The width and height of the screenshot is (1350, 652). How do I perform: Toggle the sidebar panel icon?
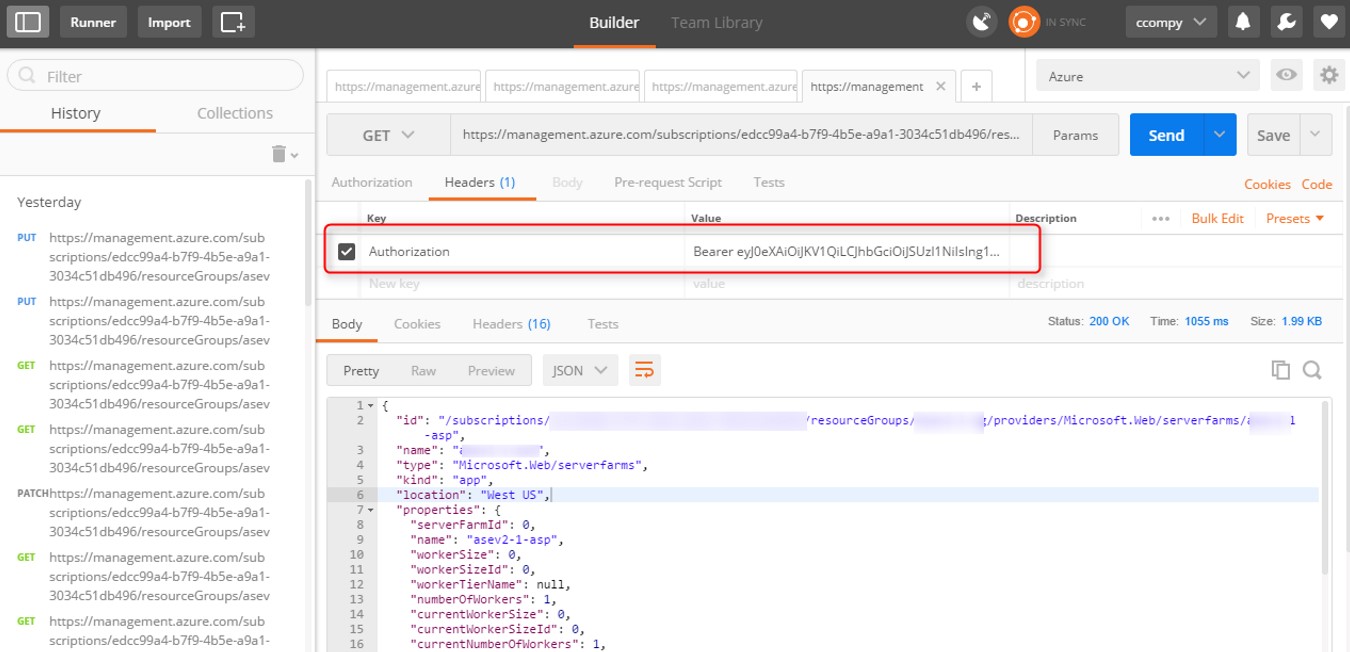[28, 22]
